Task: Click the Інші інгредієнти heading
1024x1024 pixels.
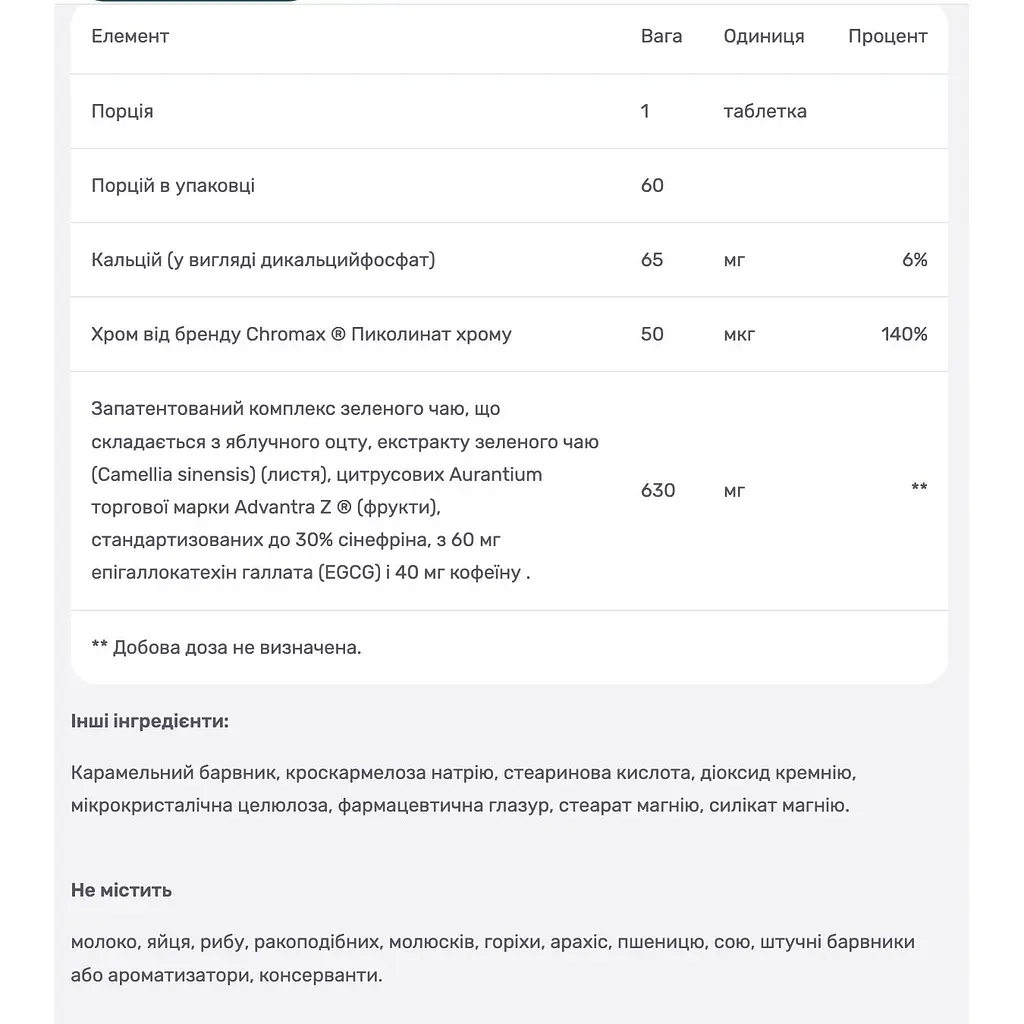Action: pyautogui.click(x=150, y=722)
